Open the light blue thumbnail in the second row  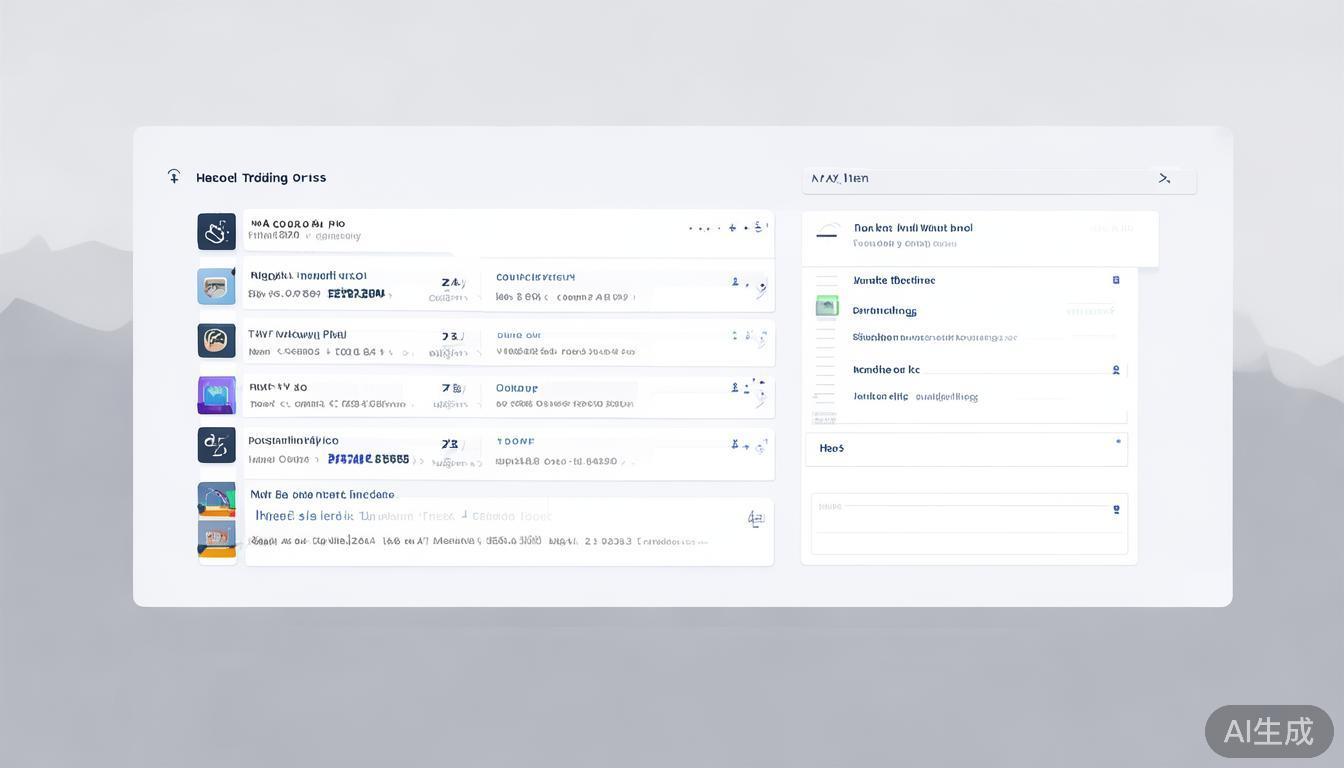(x=216, y=286)
